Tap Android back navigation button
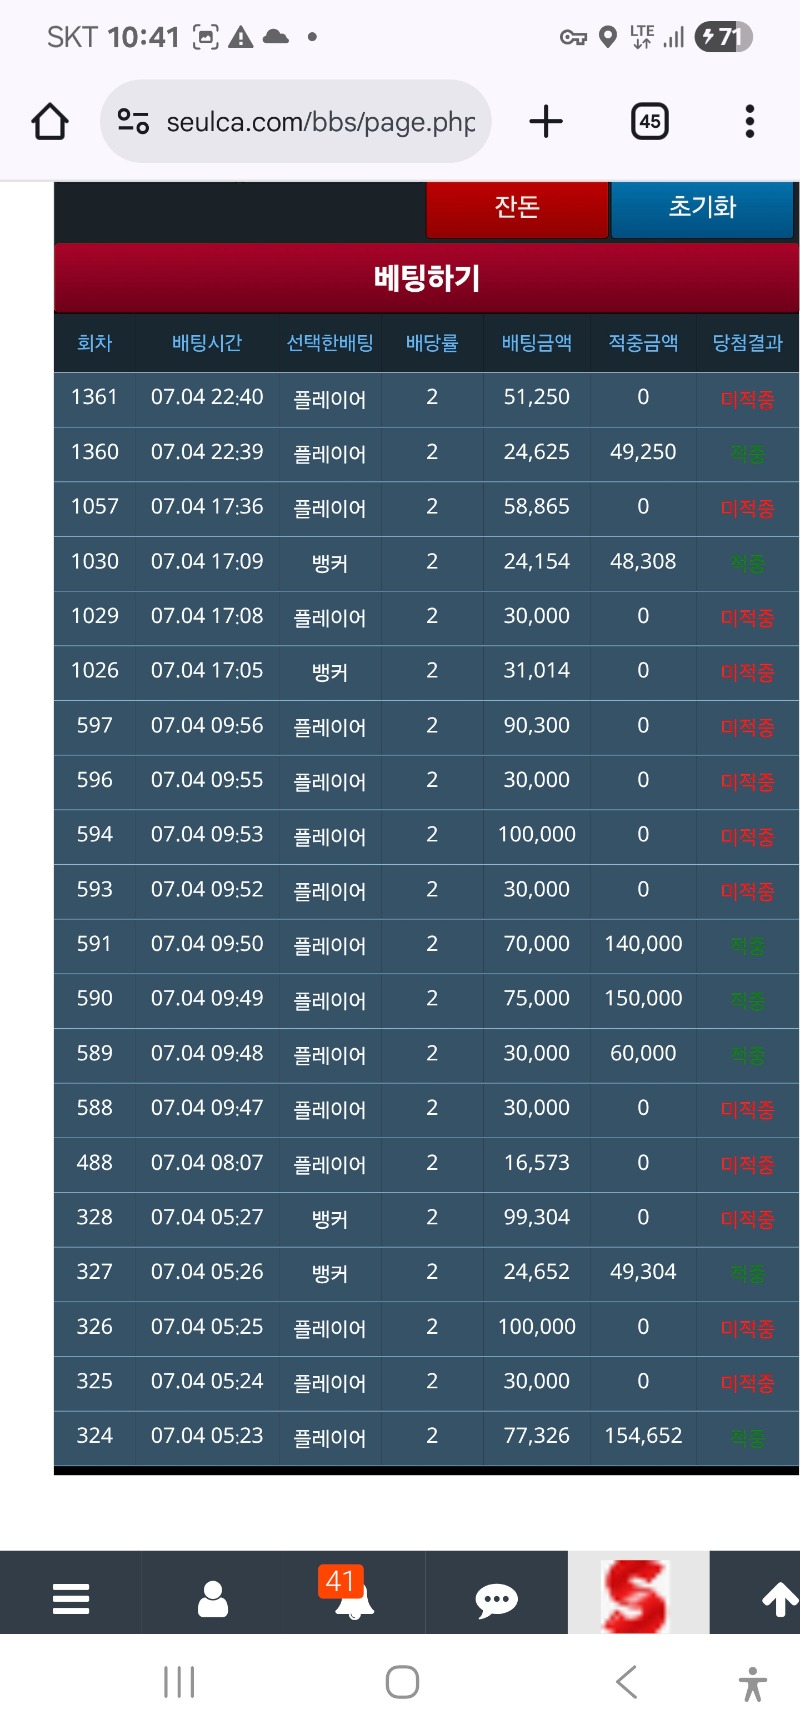 626,1682
